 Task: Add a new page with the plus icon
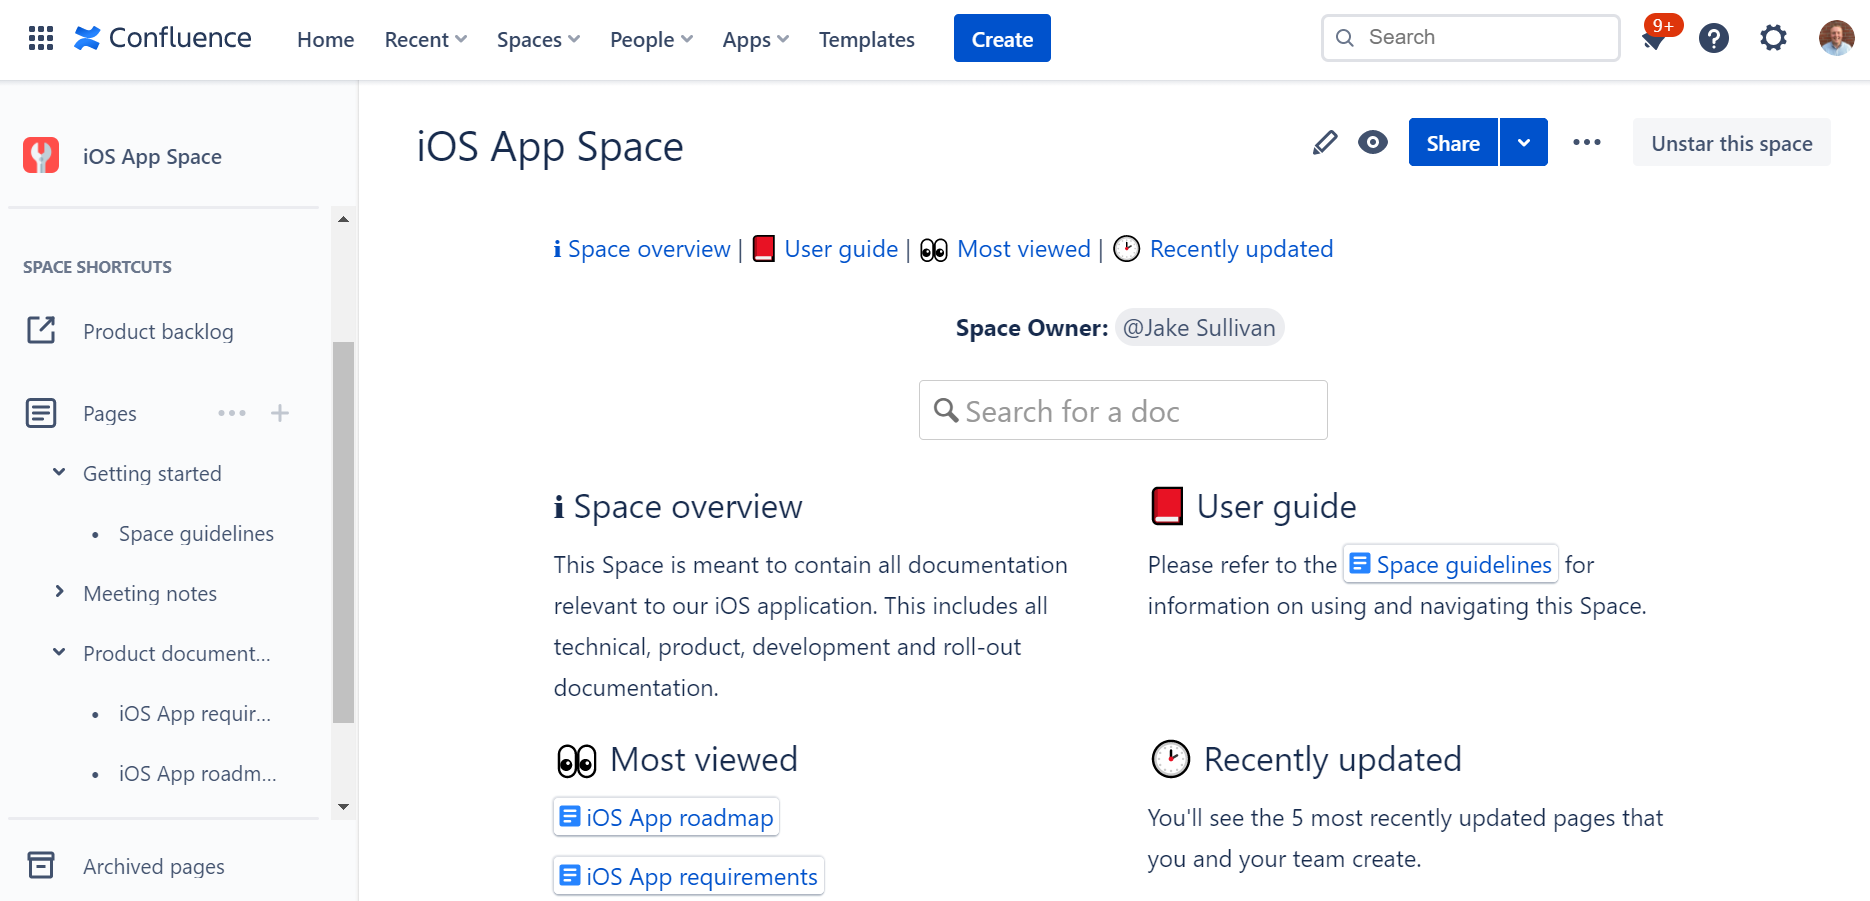pyautogui.click(x=280, y=413)
